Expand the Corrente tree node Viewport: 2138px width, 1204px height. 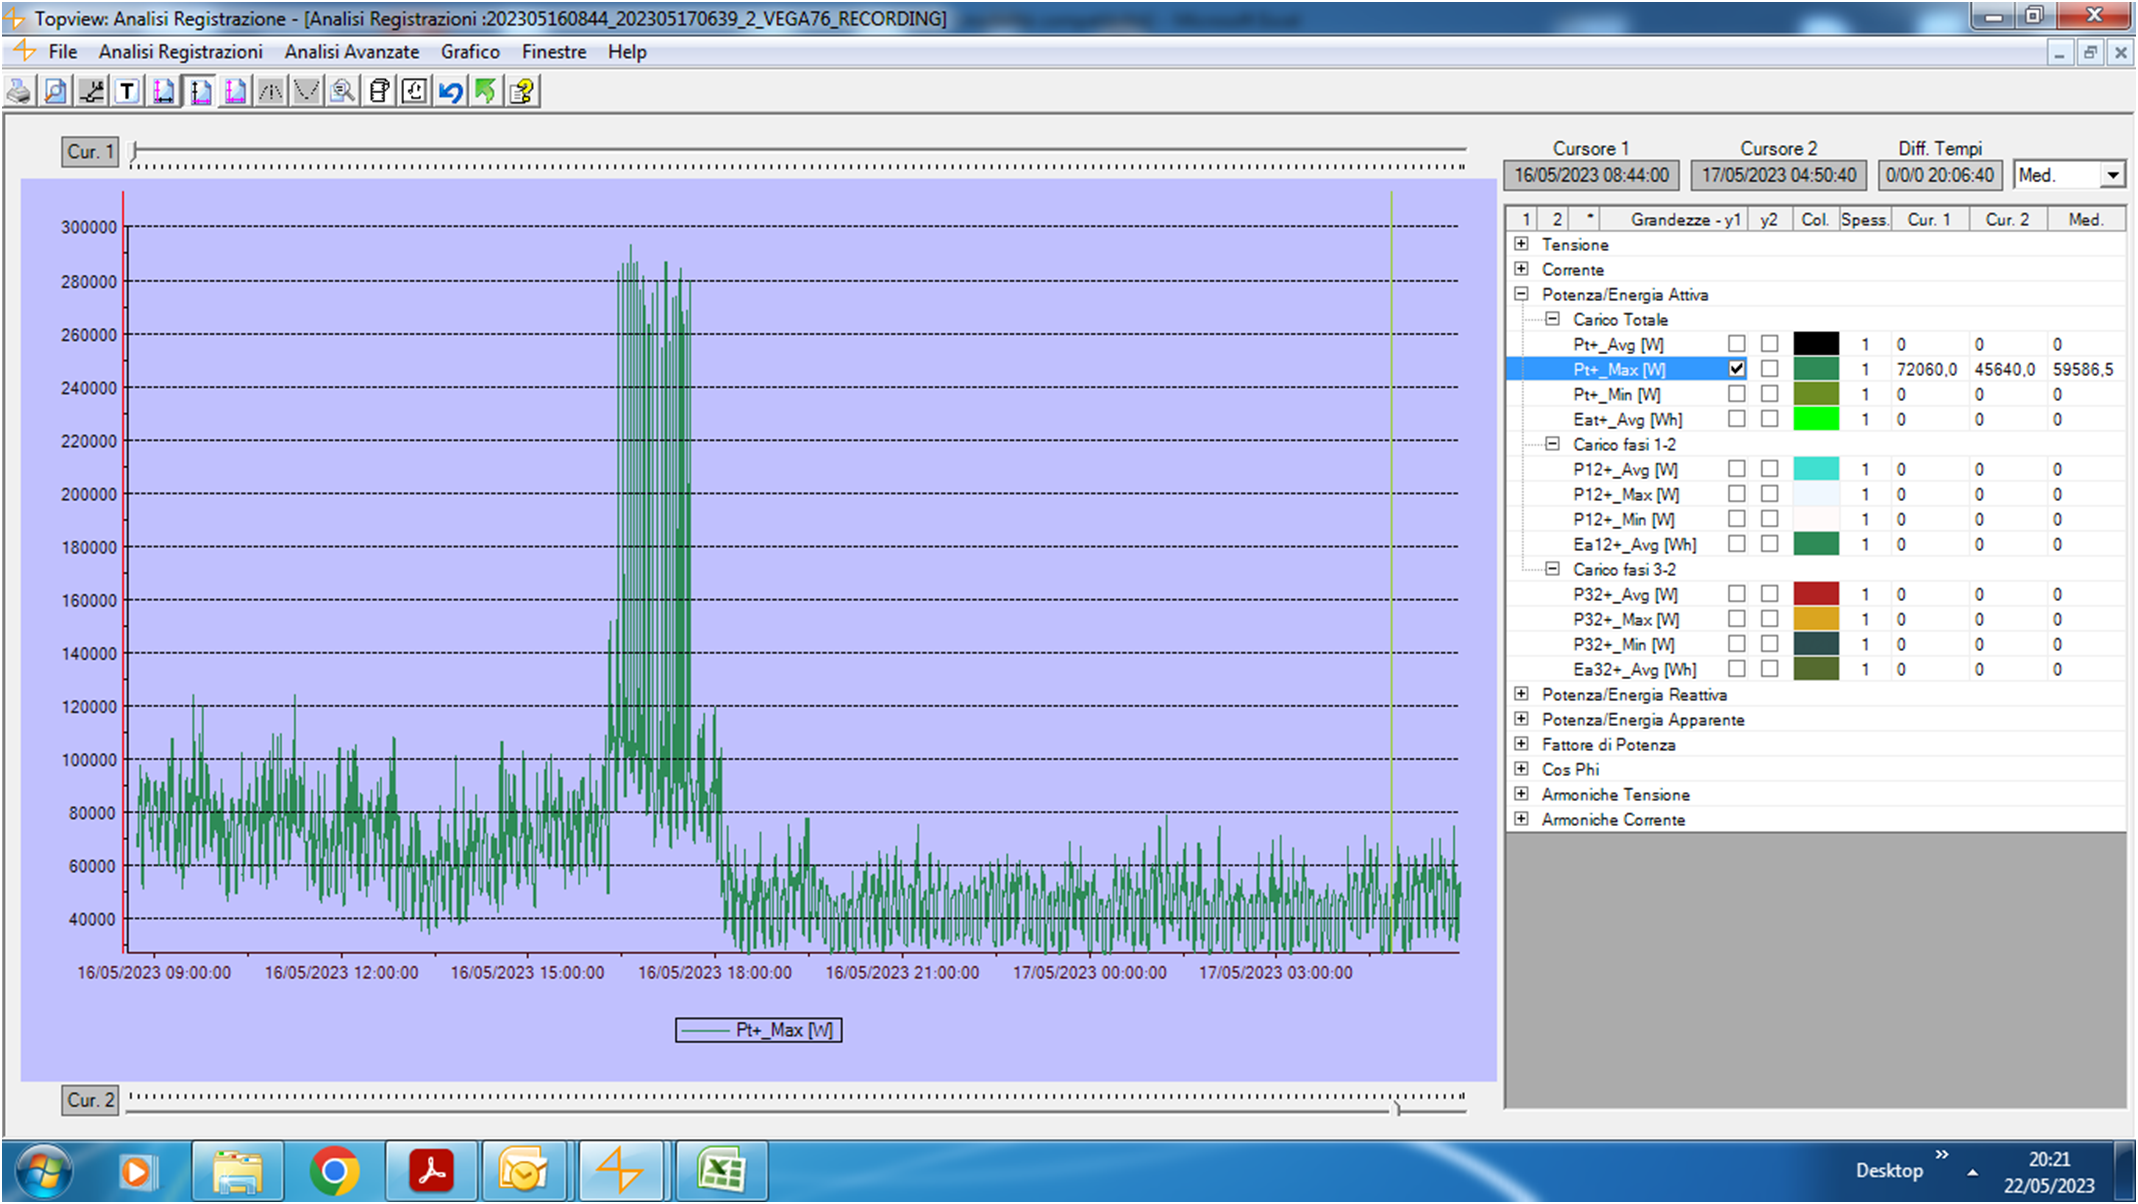(x=1521, y=269)
